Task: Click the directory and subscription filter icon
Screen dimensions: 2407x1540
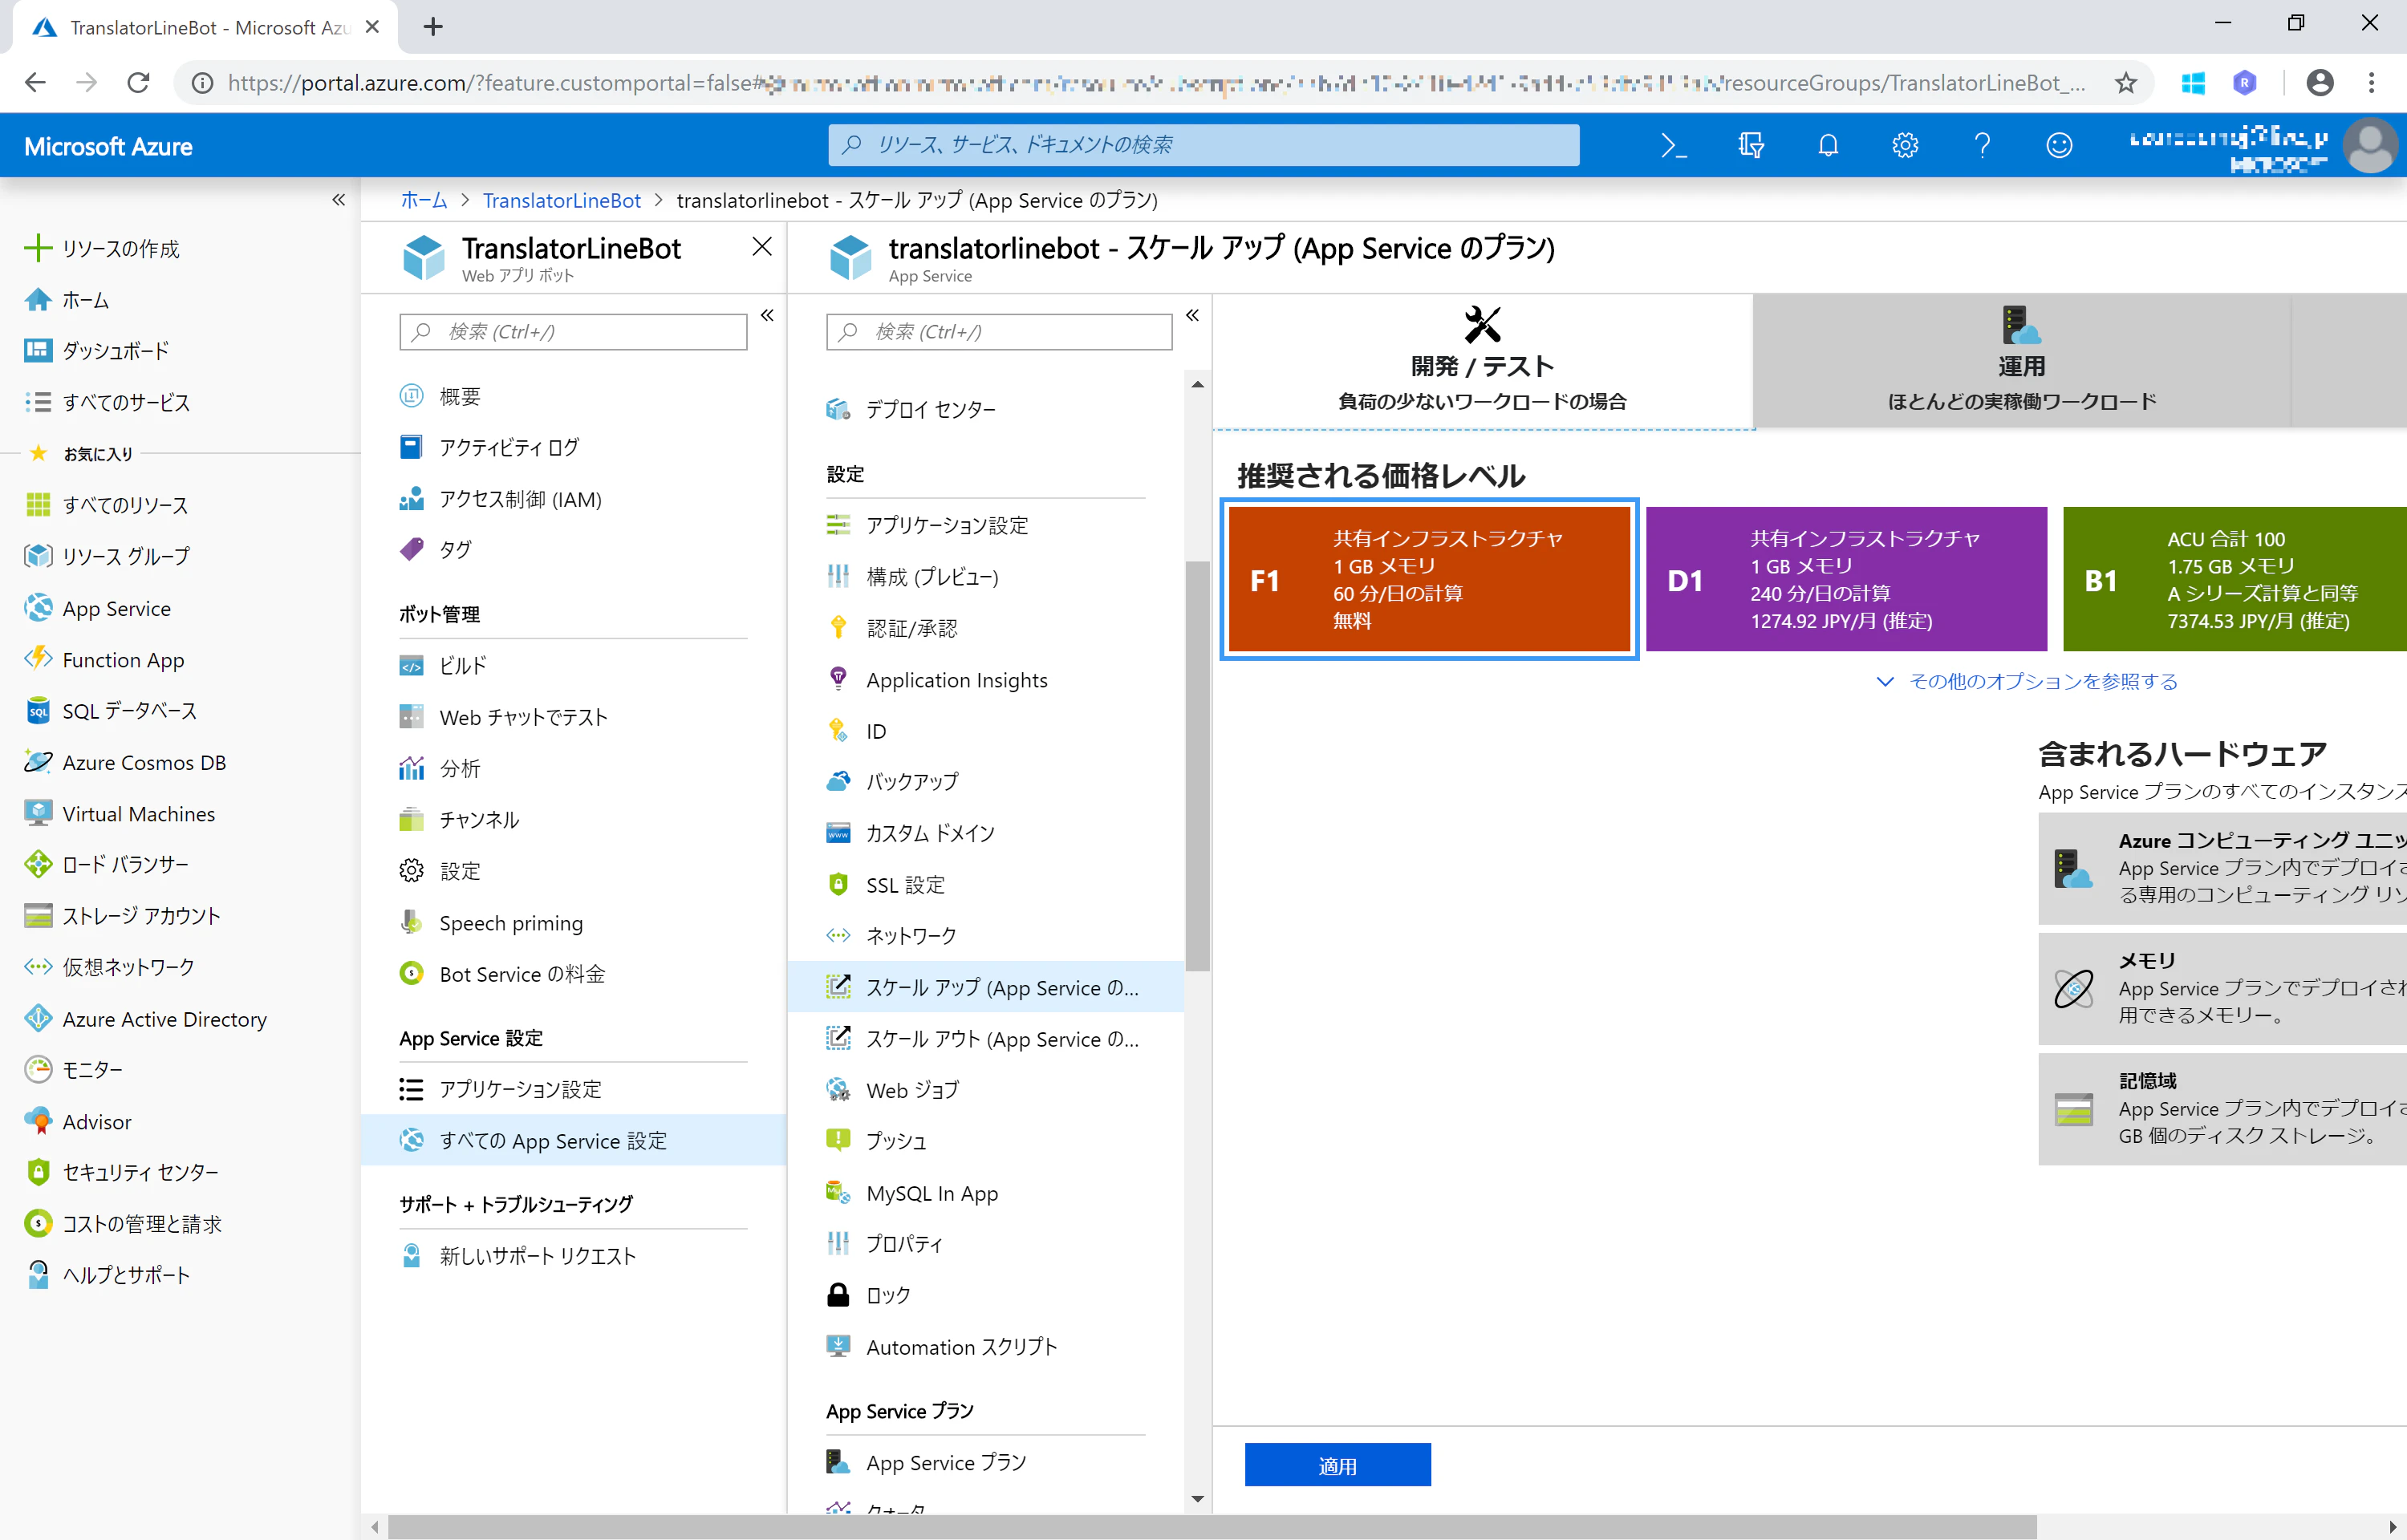Action: (x=1751, y=145)
